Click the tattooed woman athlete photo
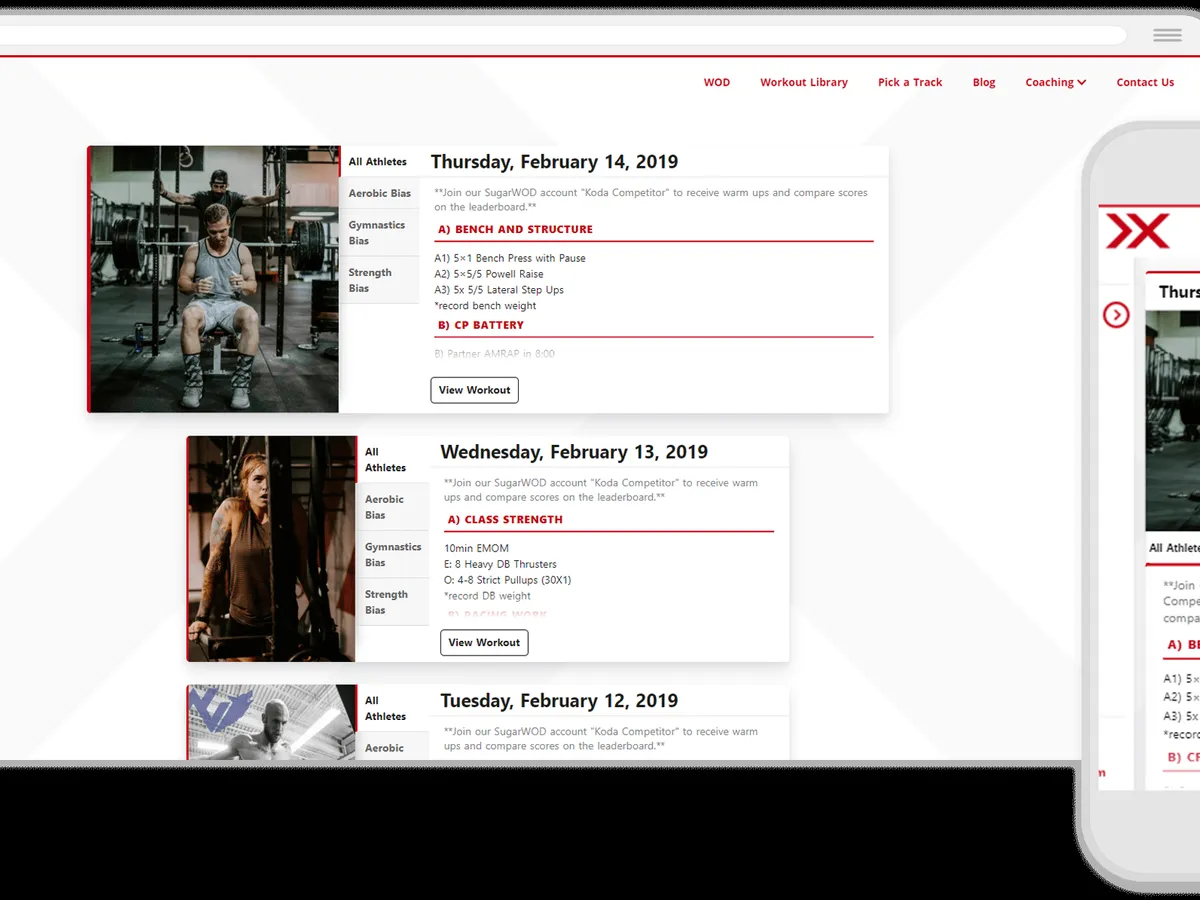The image size is (1200, 900). click(272, 549)
